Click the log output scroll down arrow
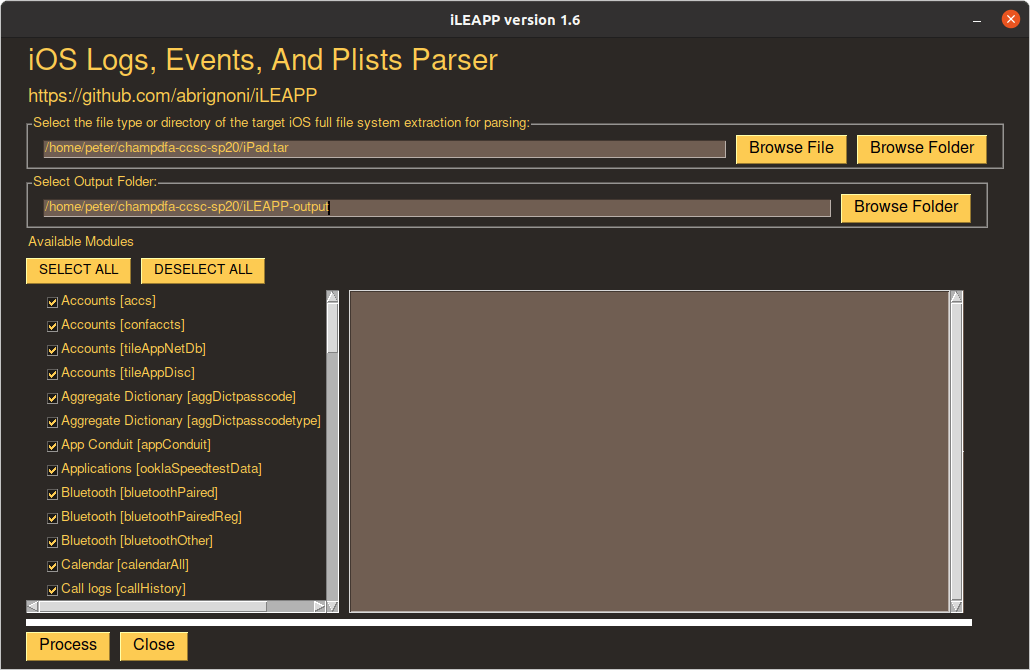 pos(956,605)
